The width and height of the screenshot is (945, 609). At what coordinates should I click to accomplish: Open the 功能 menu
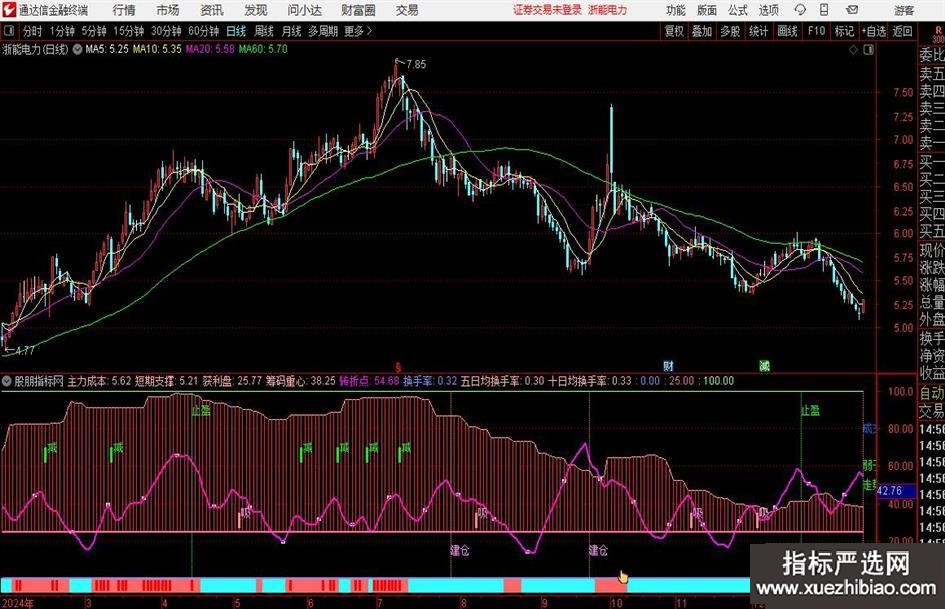pyautogui.click(x=676, y=10)
